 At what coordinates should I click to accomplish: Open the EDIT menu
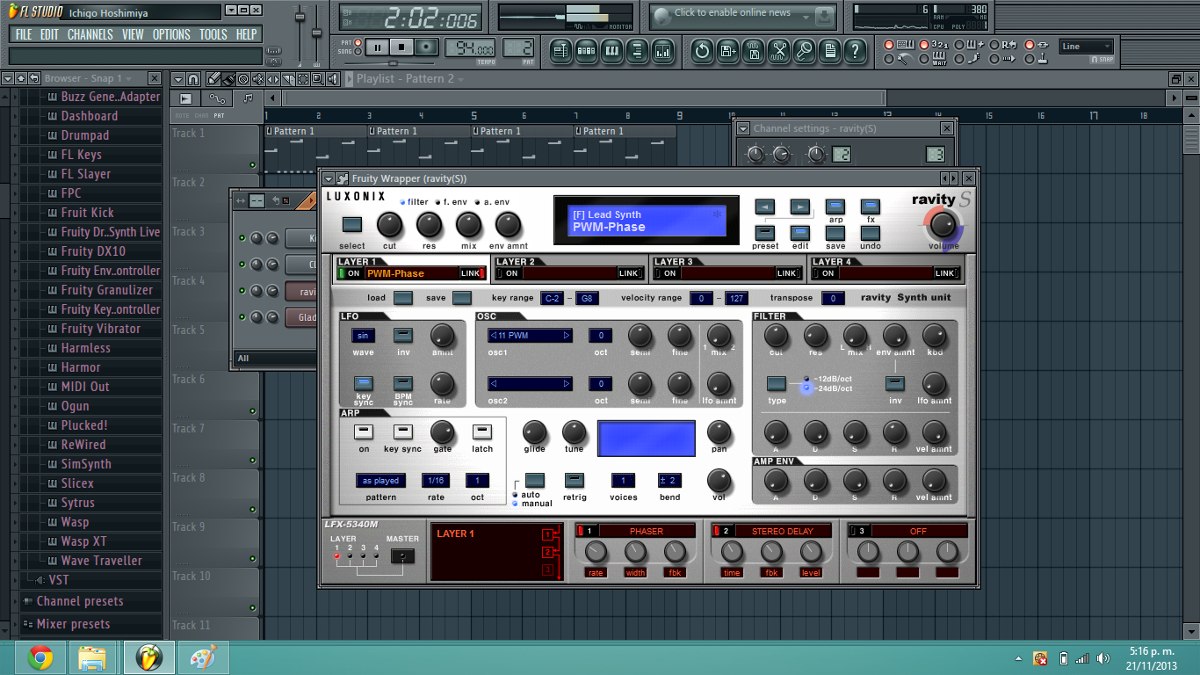click(49, 34)
